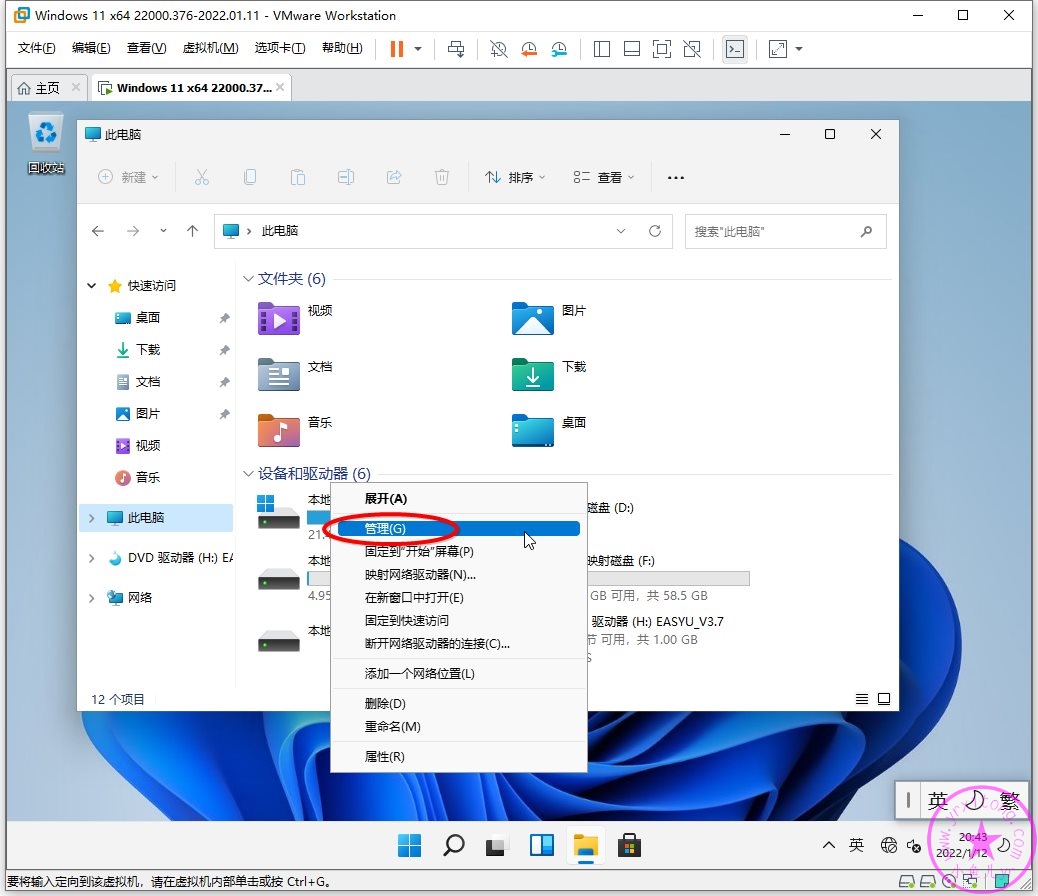Click the Cut icon in Explorer toolbar
This screenshot has height=896, width=1038.
(x=202, y=177)
